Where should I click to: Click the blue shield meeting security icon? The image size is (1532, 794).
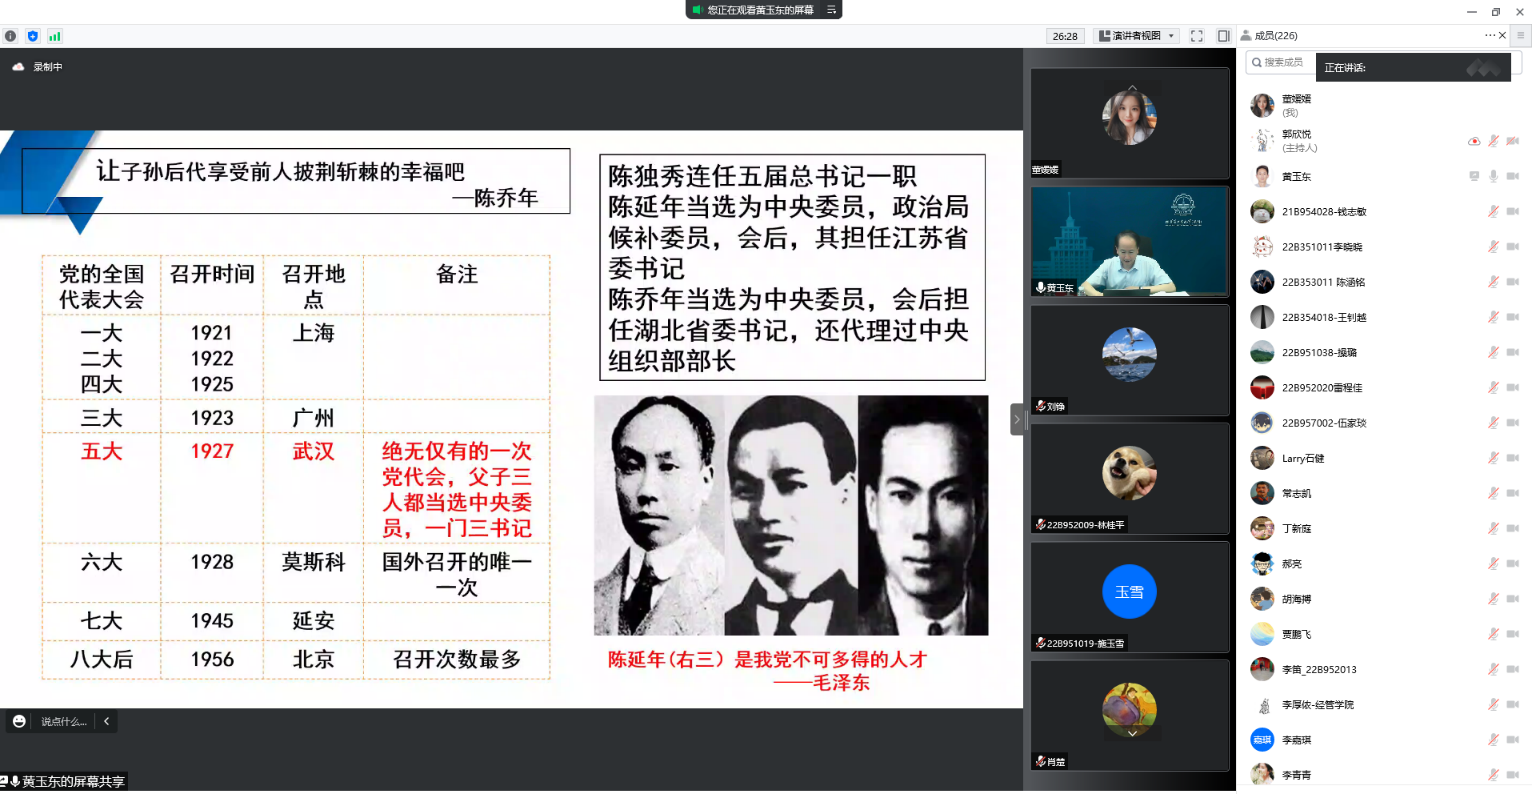[33, 36]
